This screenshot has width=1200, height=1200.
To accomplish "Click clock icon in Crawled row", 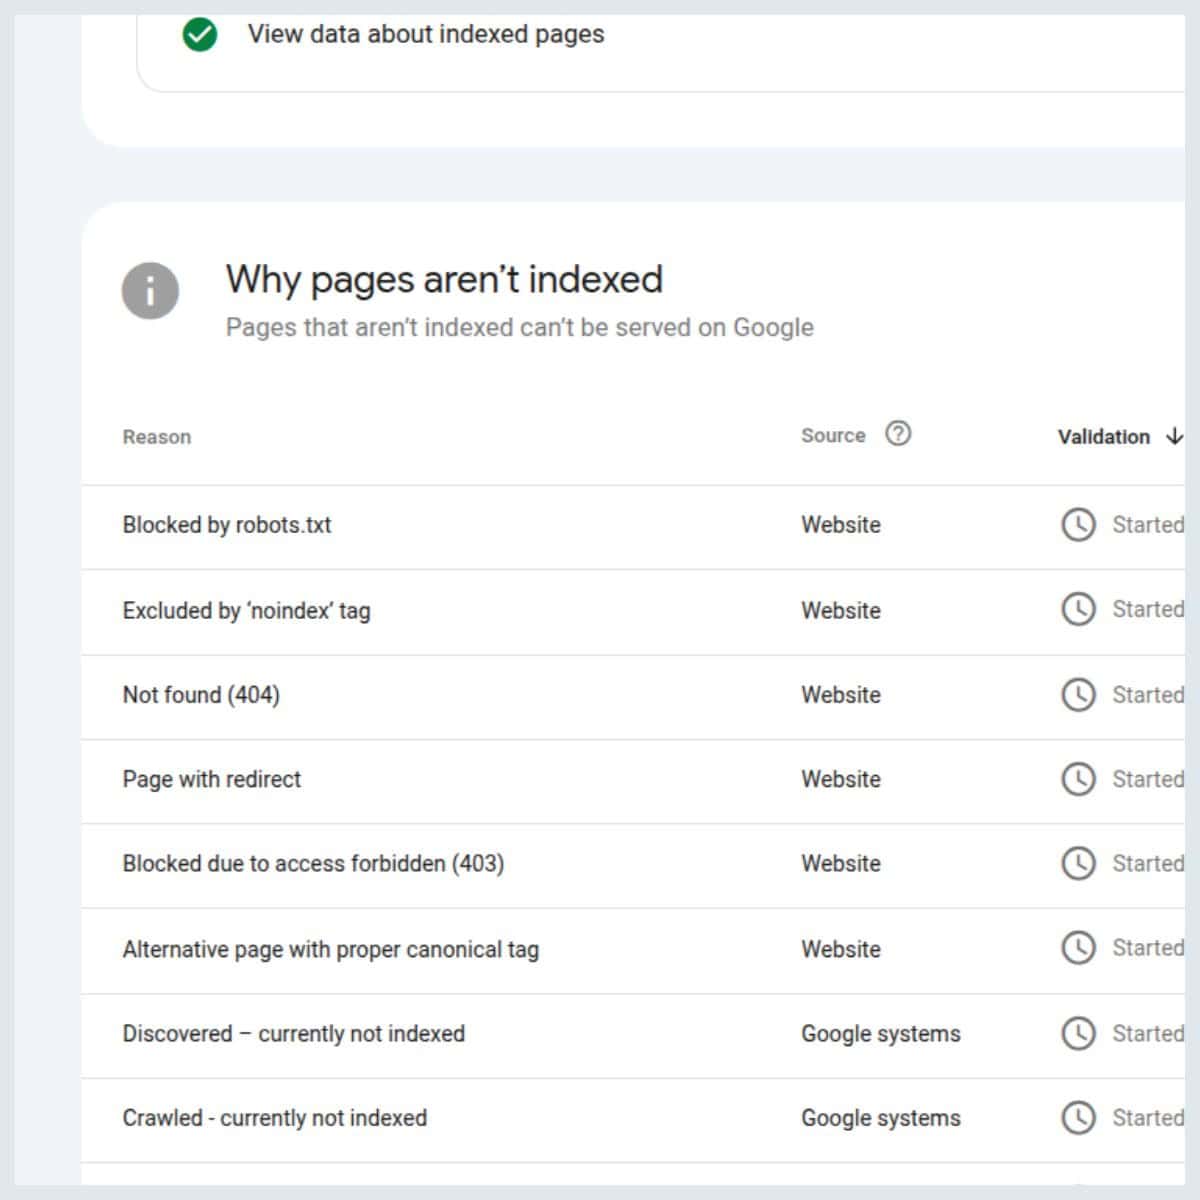I will point(1078,1118).
